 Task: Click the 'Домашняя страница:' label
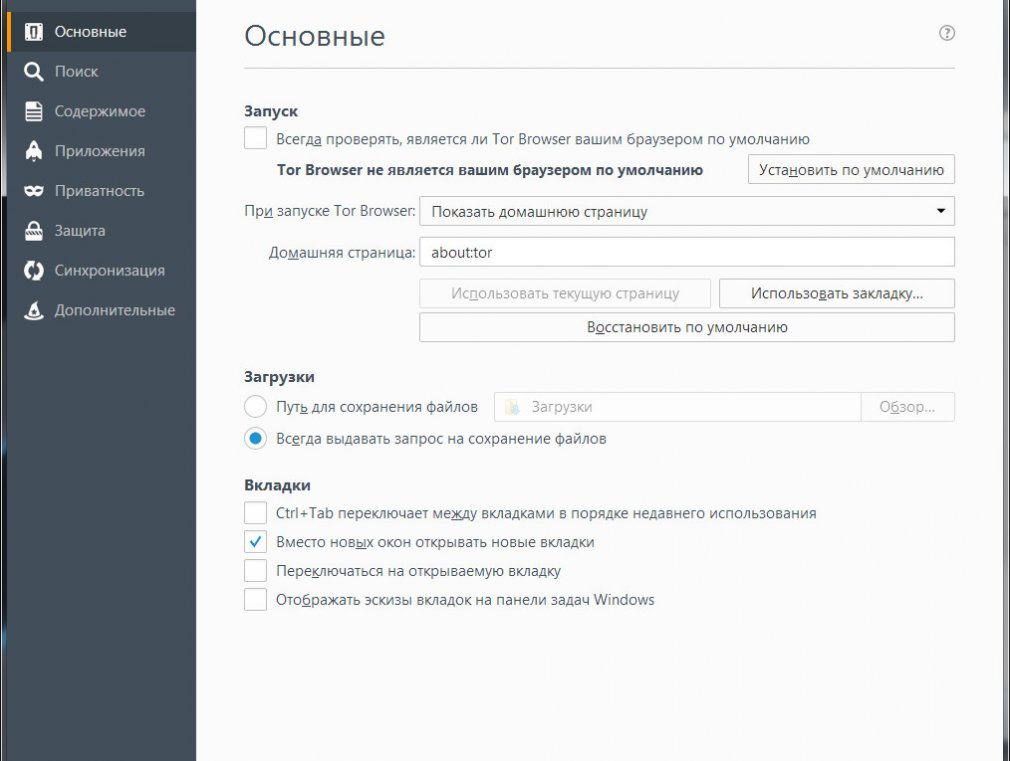(341, 253)
